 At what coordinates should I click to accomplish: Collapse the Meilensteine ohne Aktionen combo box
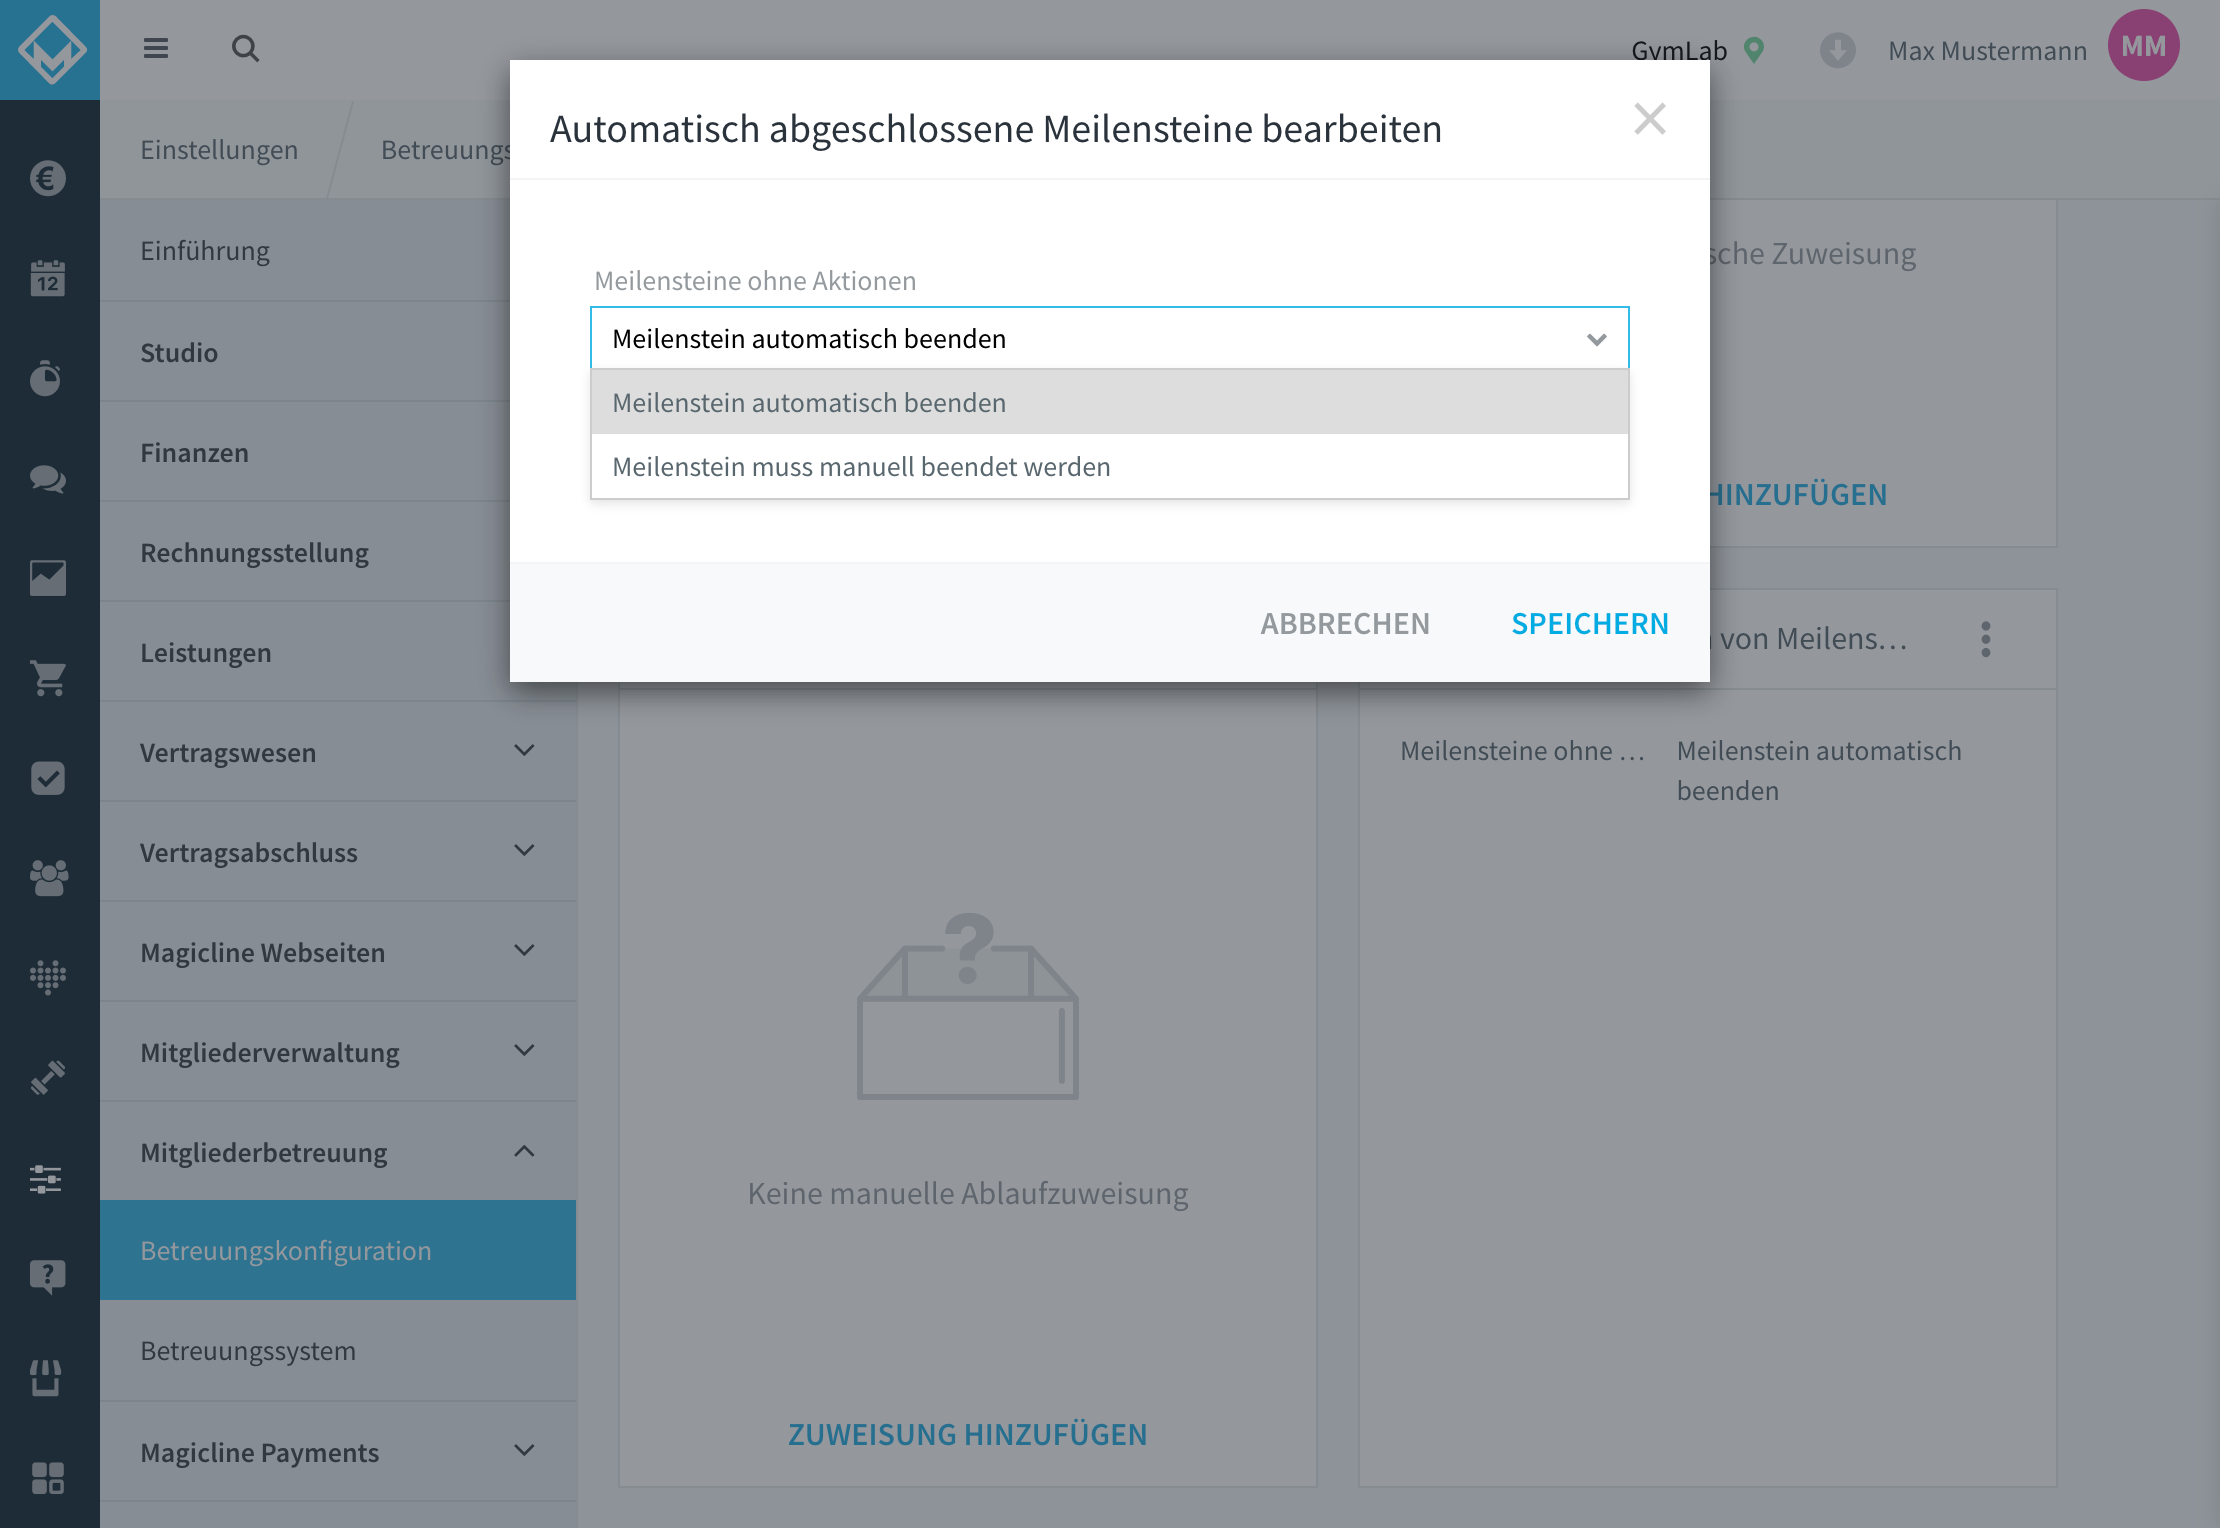[1110, 339]
